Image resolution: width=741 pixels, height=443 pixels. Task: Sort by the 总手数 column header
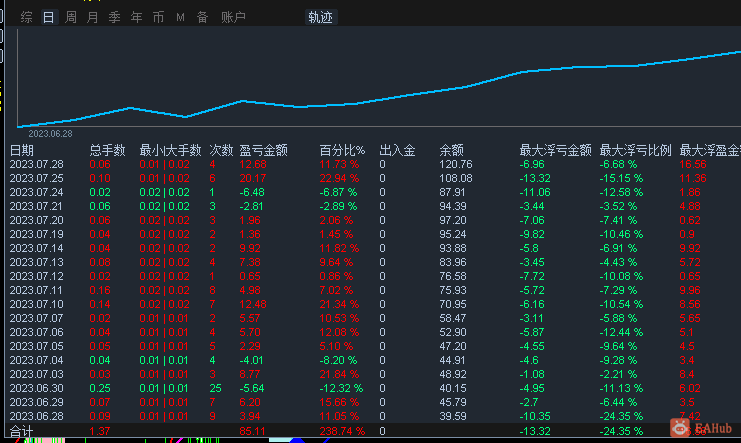pyautogui.click(x=107, y=150)
